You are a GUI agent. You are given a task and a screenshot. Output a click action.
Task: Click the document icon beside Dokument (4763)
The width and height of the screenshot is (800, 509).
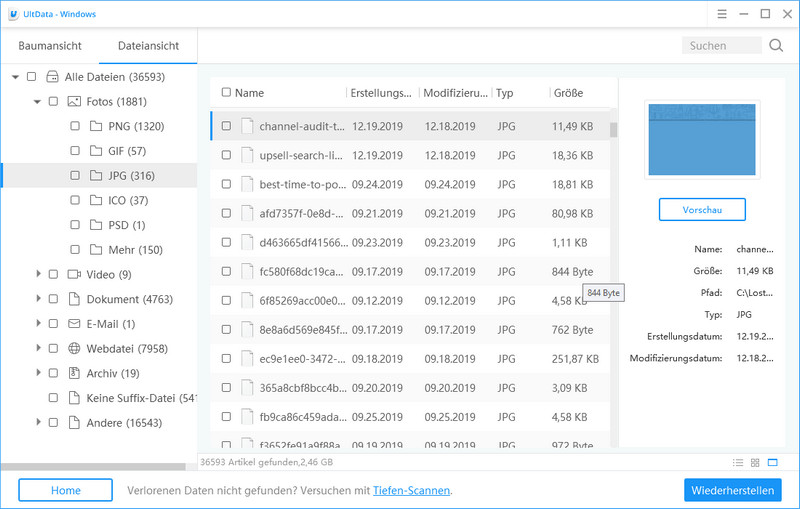coord(74,299)
